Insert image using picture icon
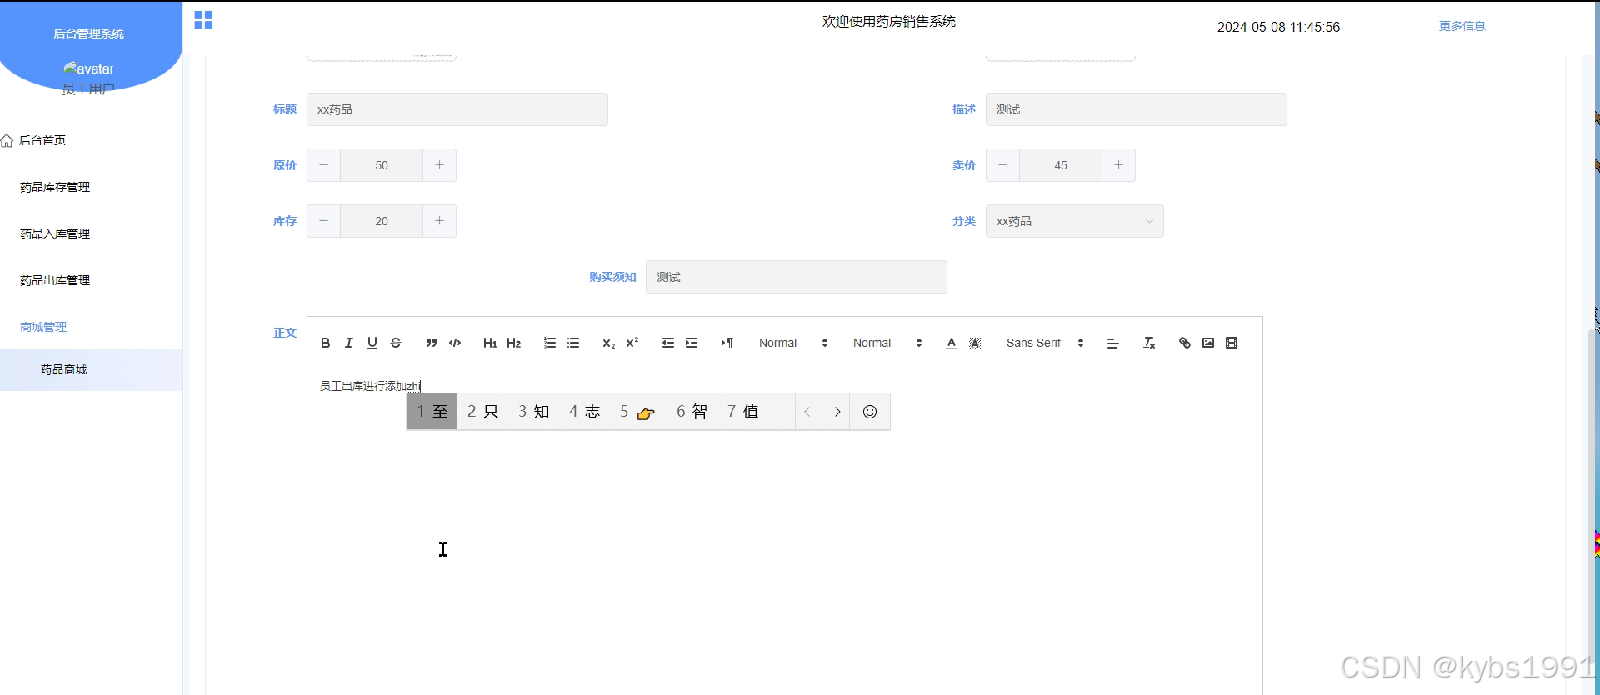The image size is (1600, 695). 1208,343
